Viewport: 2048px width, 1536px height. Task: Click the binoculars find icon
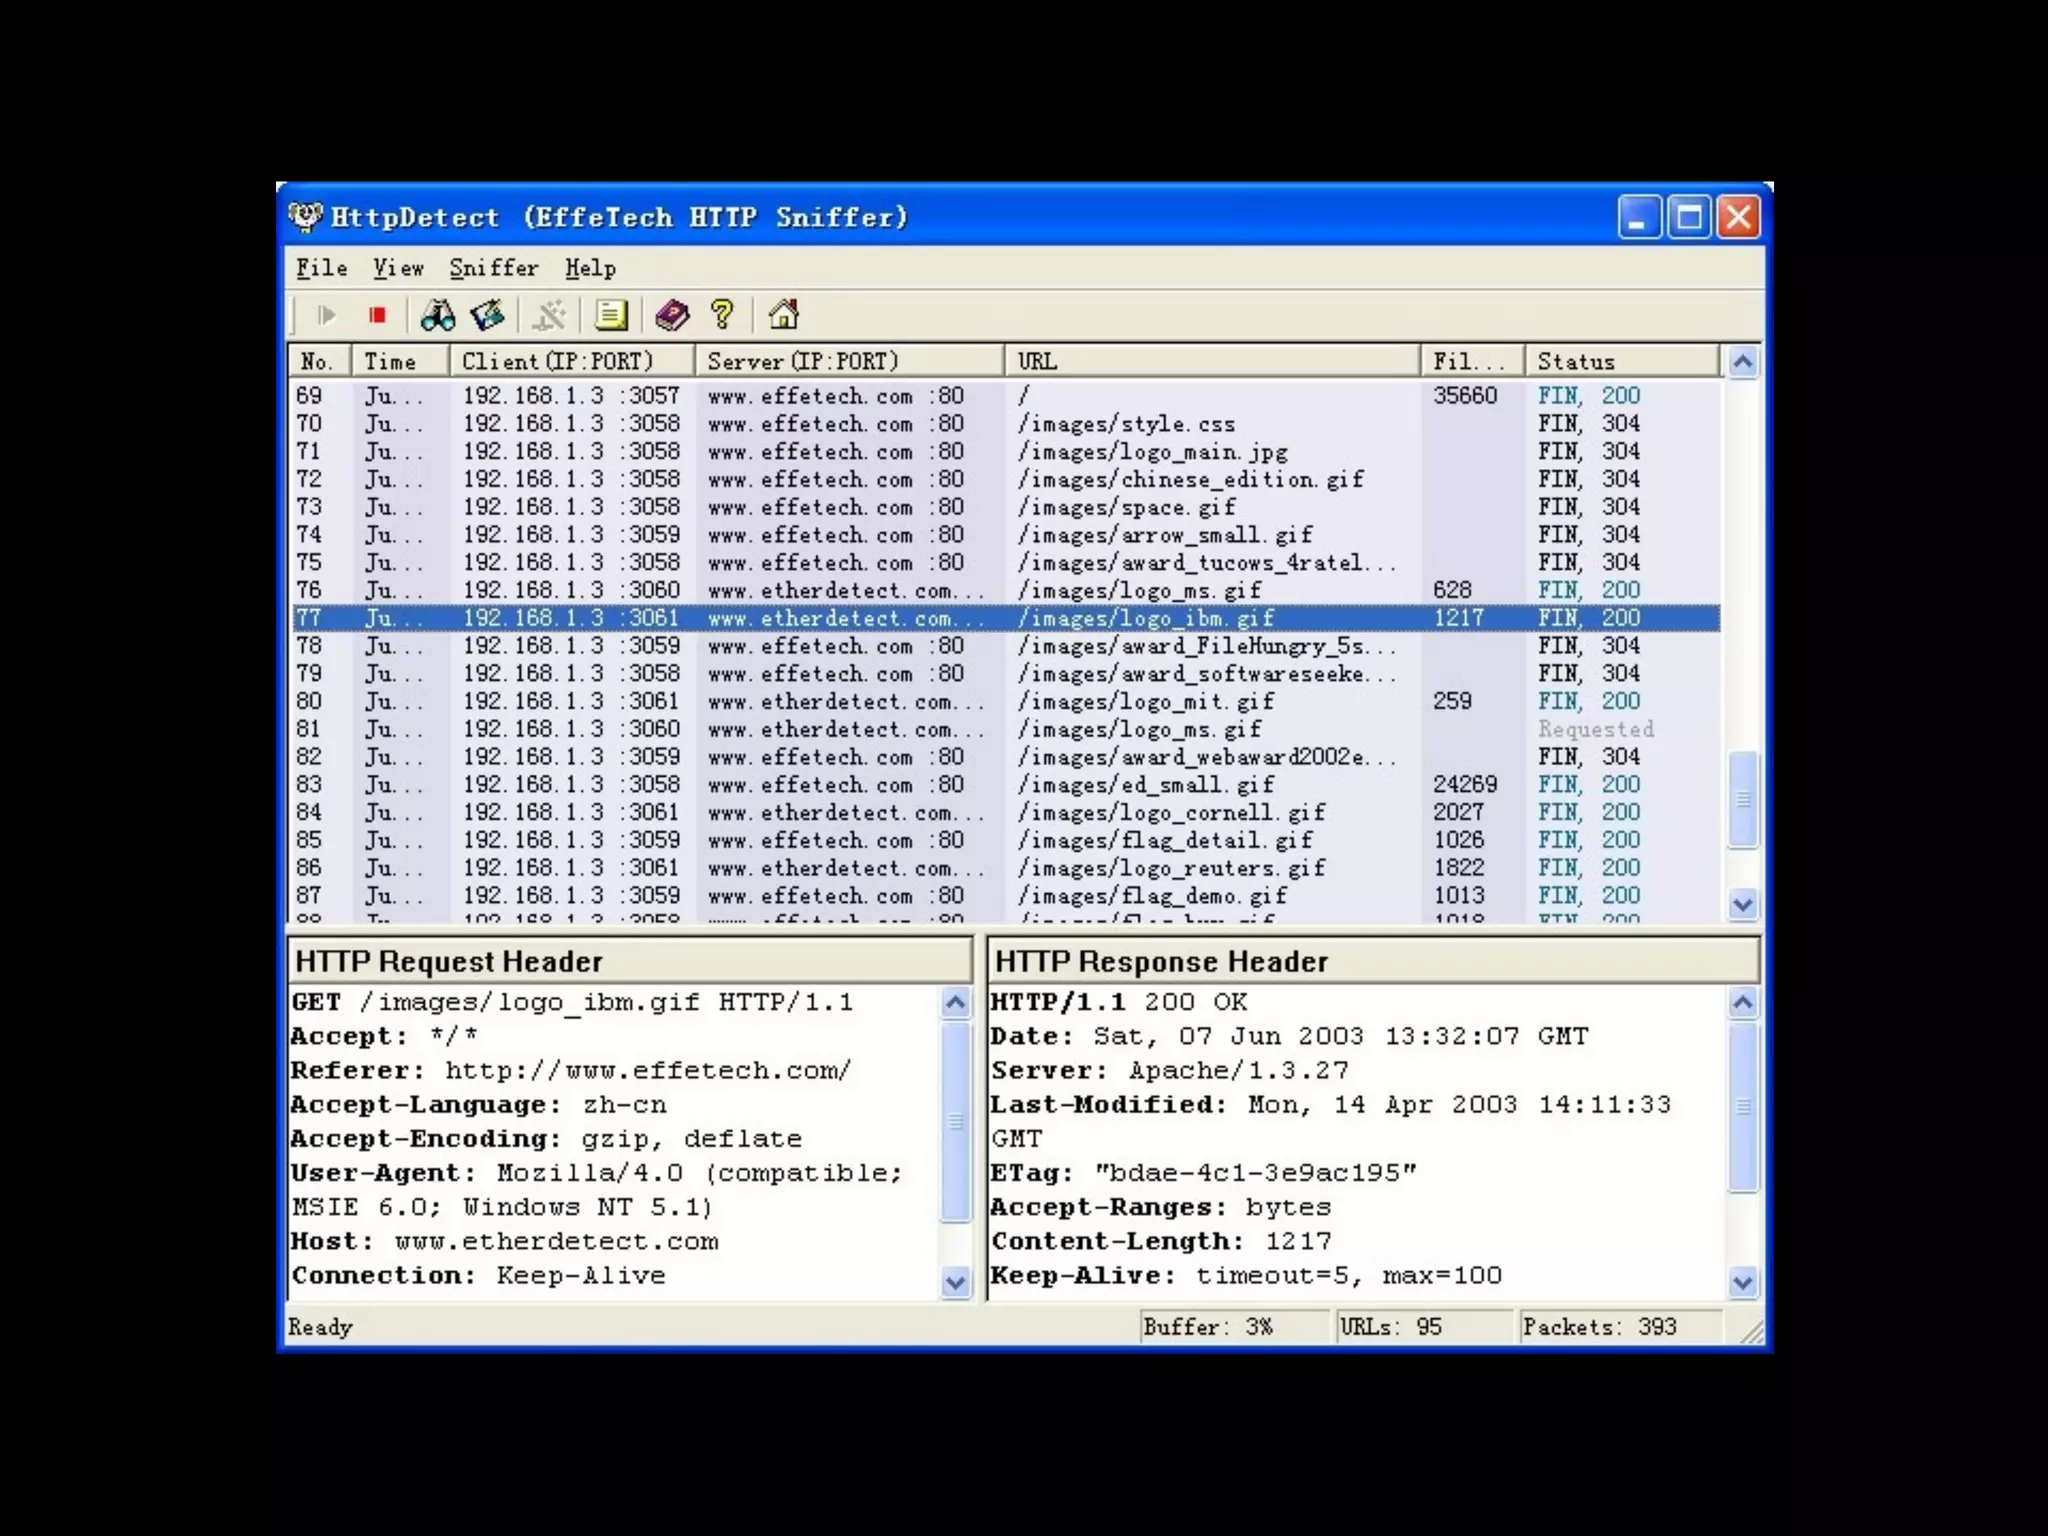click(437, 316)
